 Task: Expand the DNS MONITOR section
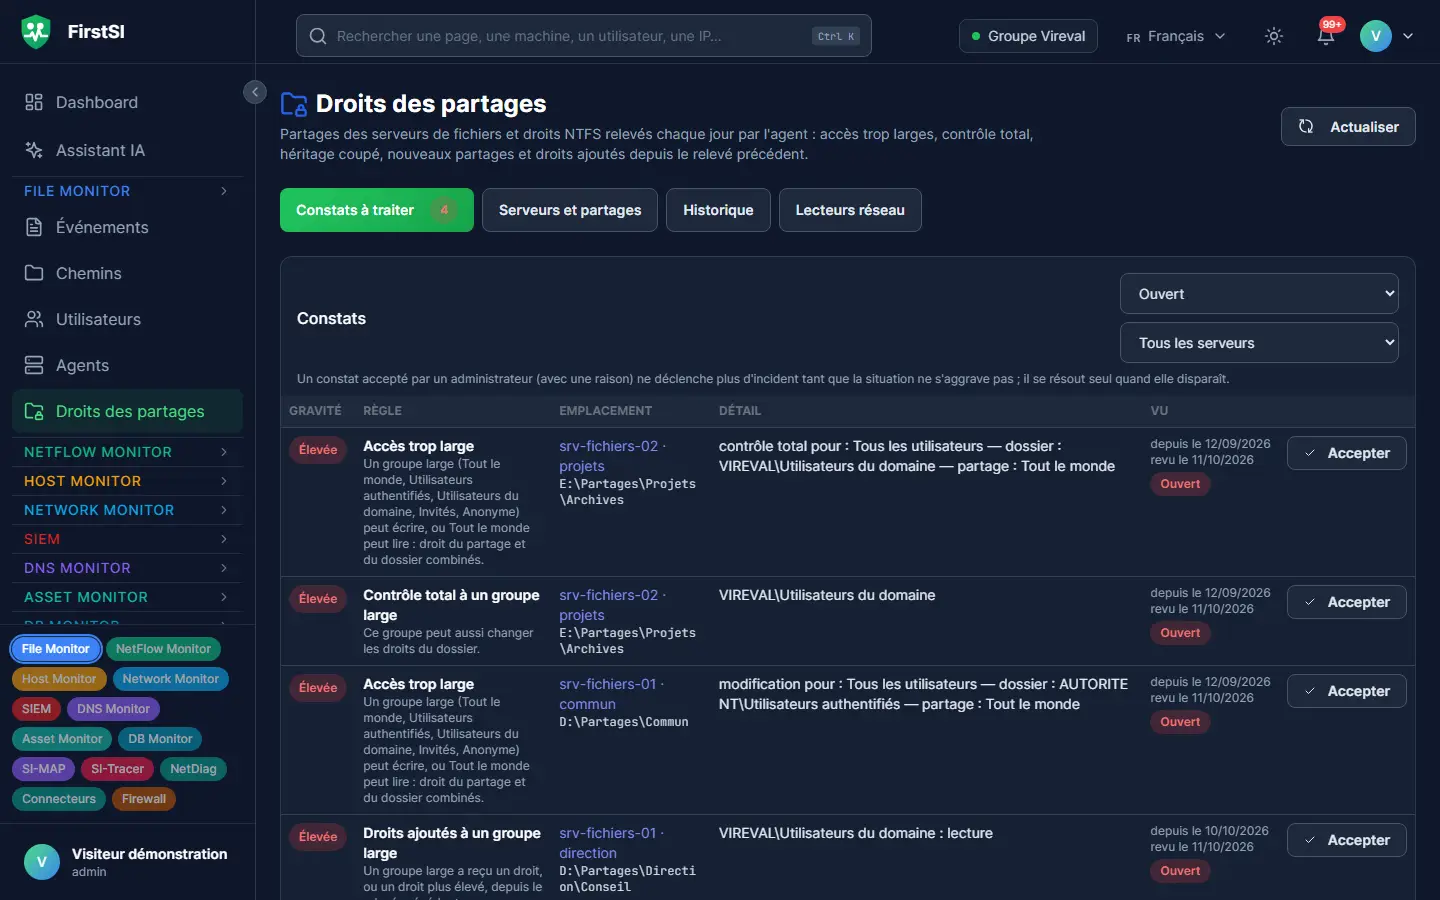(x=128, y=568)
